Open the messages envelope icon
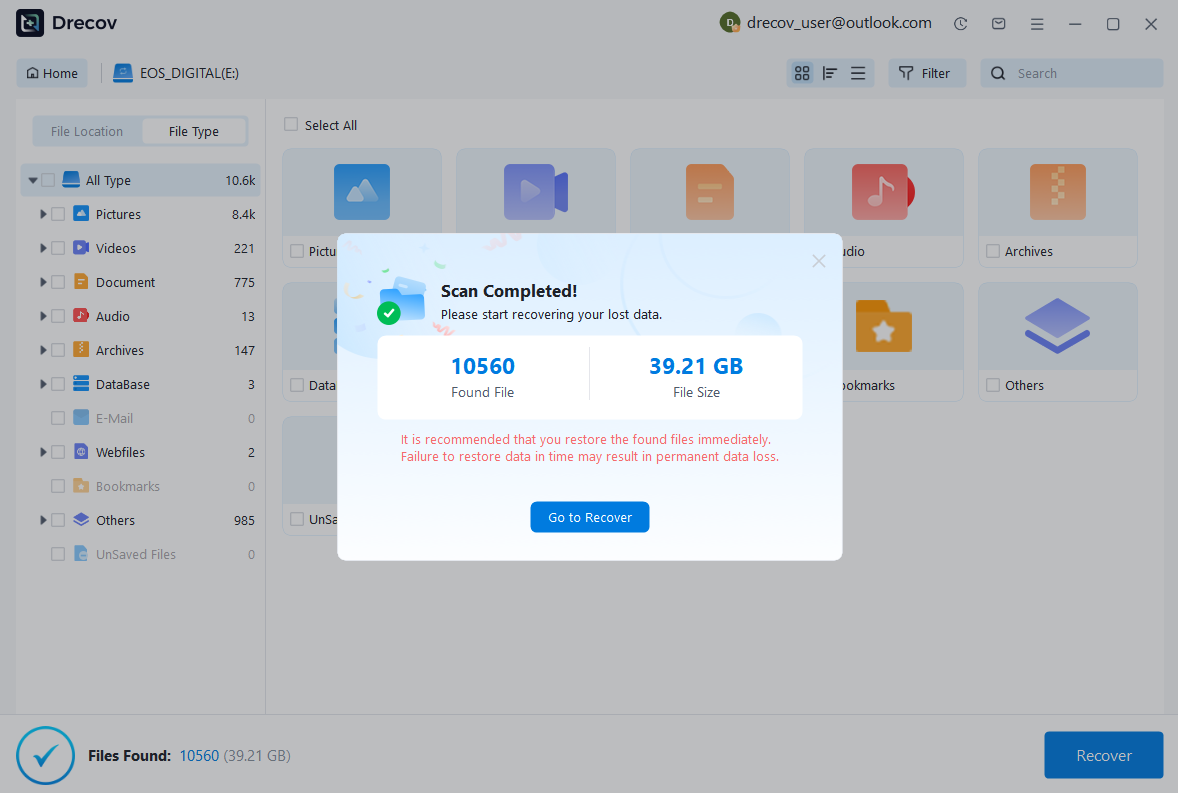 pyautogui.click(x=998, y=24)
